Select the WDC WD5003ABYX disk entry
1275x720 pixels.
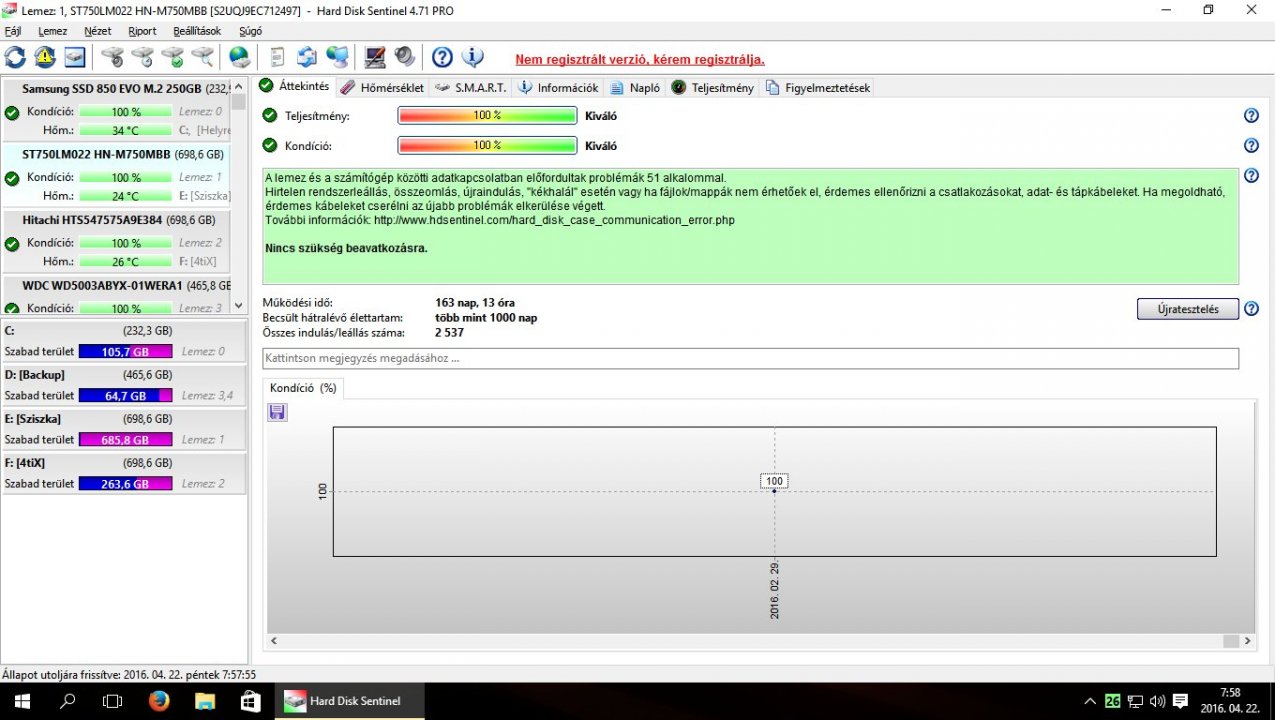(x=116, y=296)
